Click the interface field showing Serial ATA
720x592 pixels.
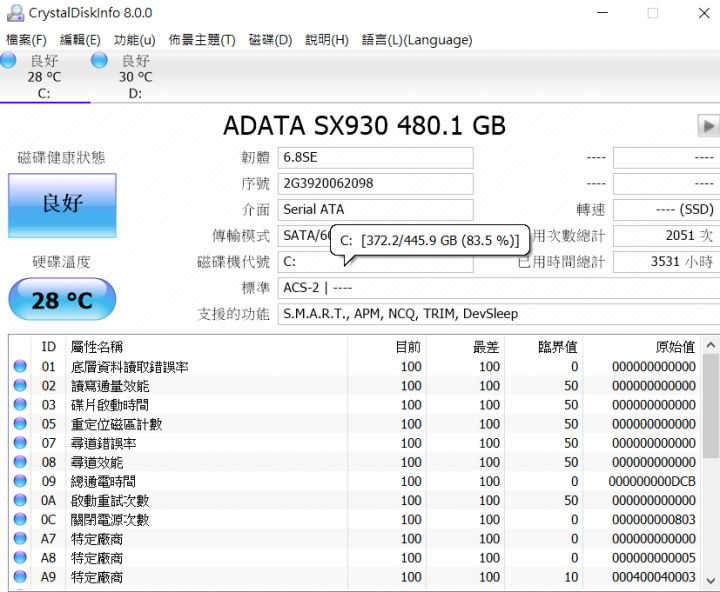376,209
